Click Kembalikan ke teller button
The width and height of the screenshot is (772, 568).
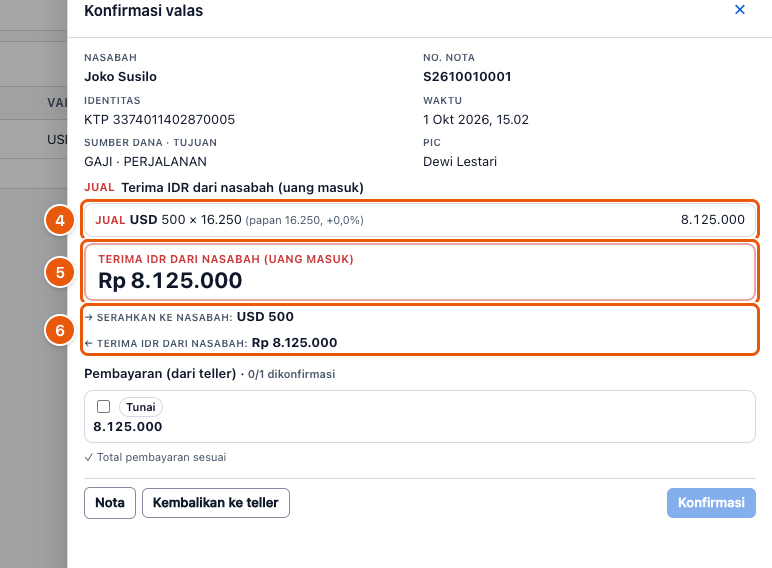(x=216, y=503)
